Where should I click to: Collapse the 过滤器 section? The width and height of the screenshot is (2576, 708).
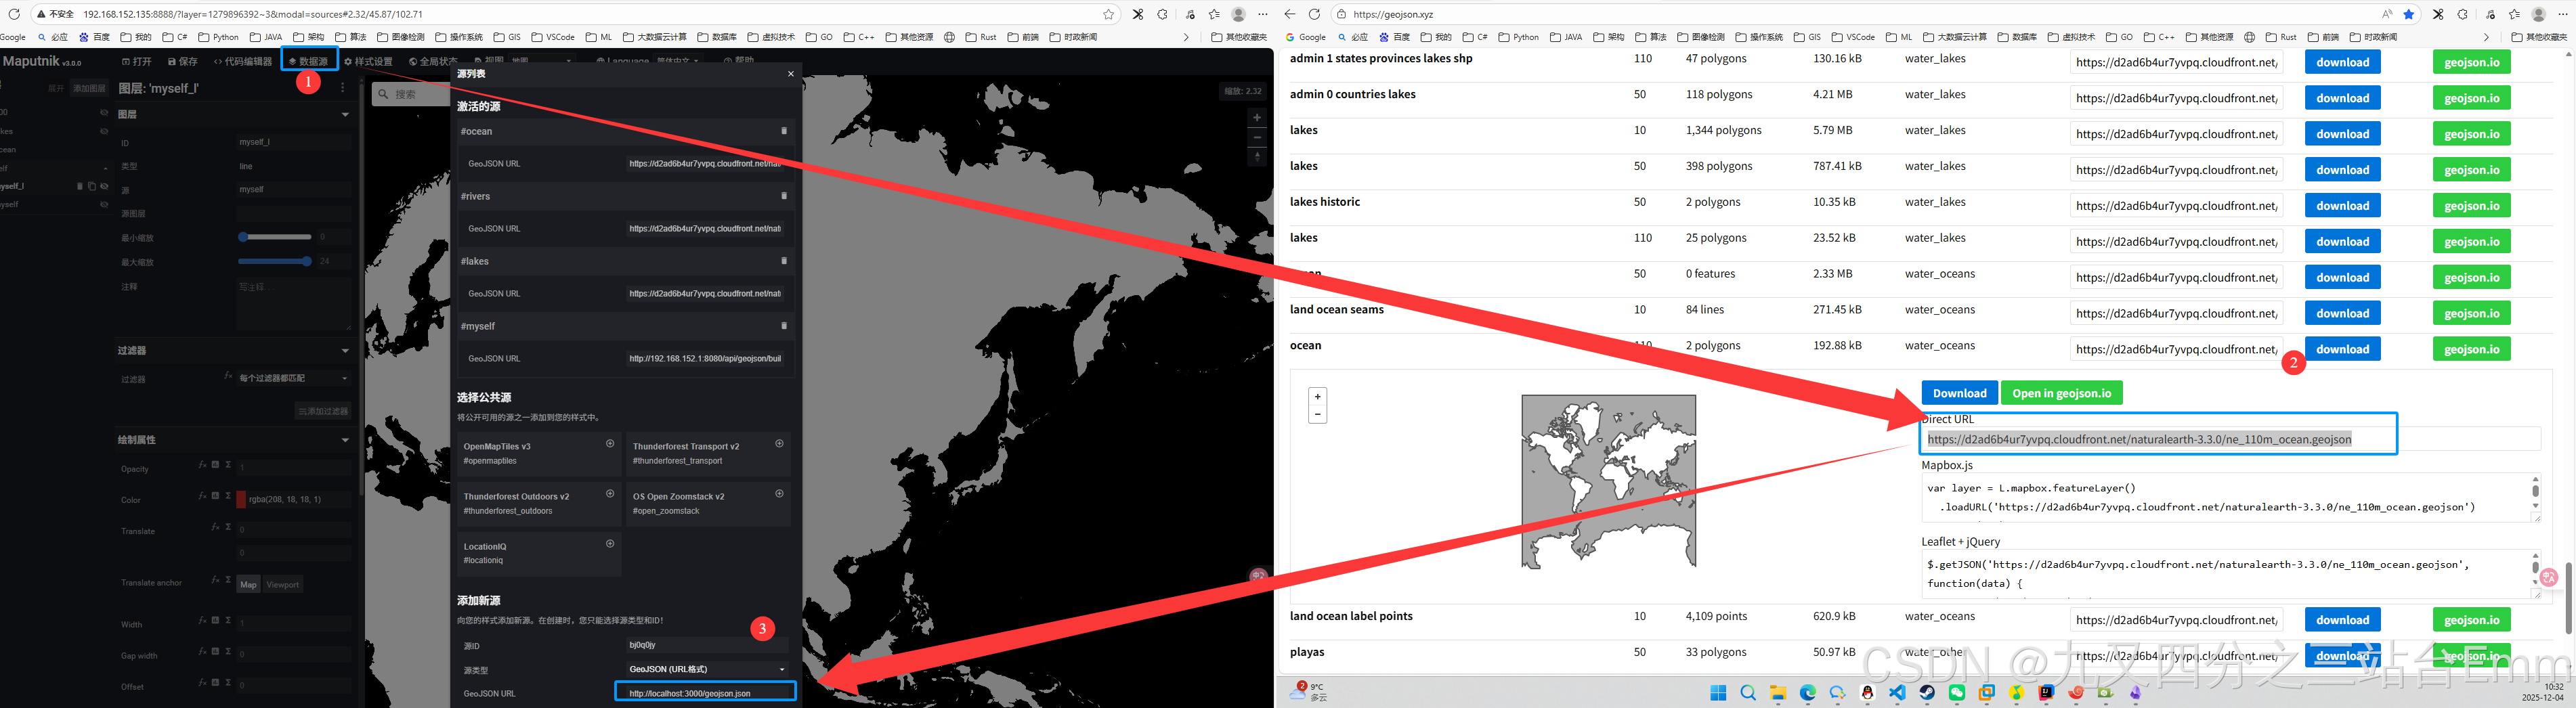(345, 350)
